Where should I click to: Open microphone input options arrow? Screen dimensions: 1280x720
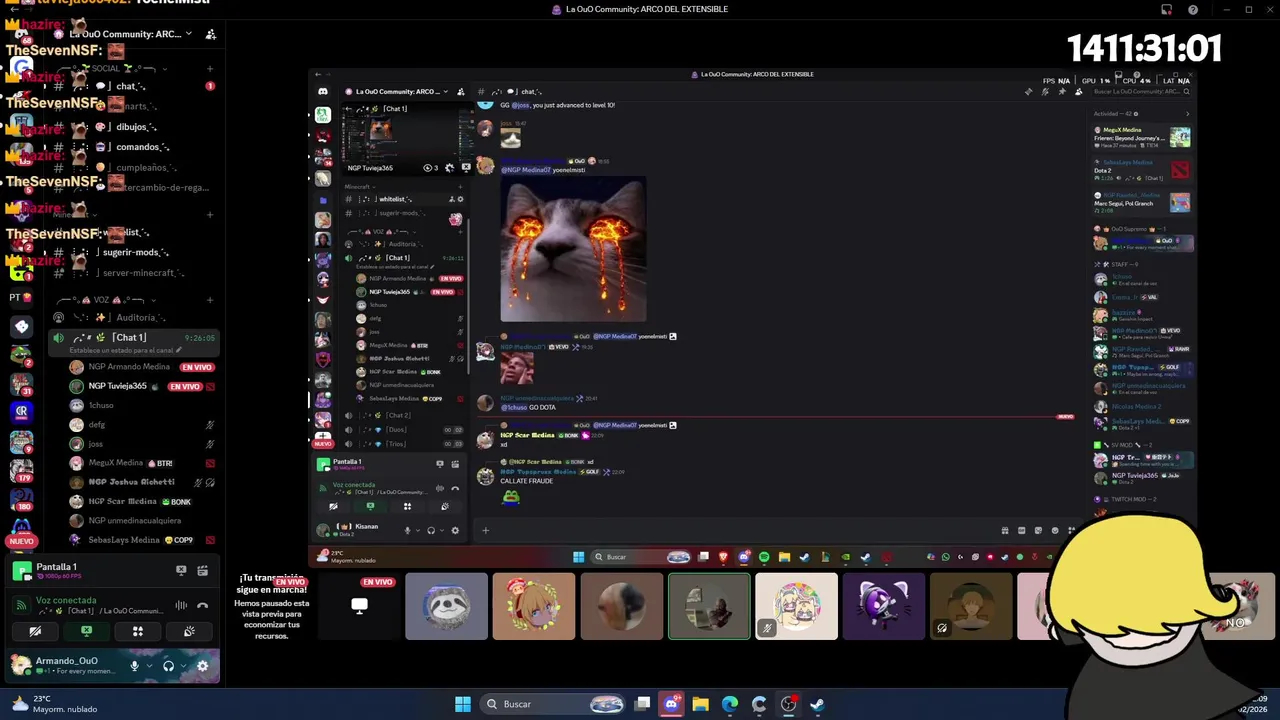[149, 666]
